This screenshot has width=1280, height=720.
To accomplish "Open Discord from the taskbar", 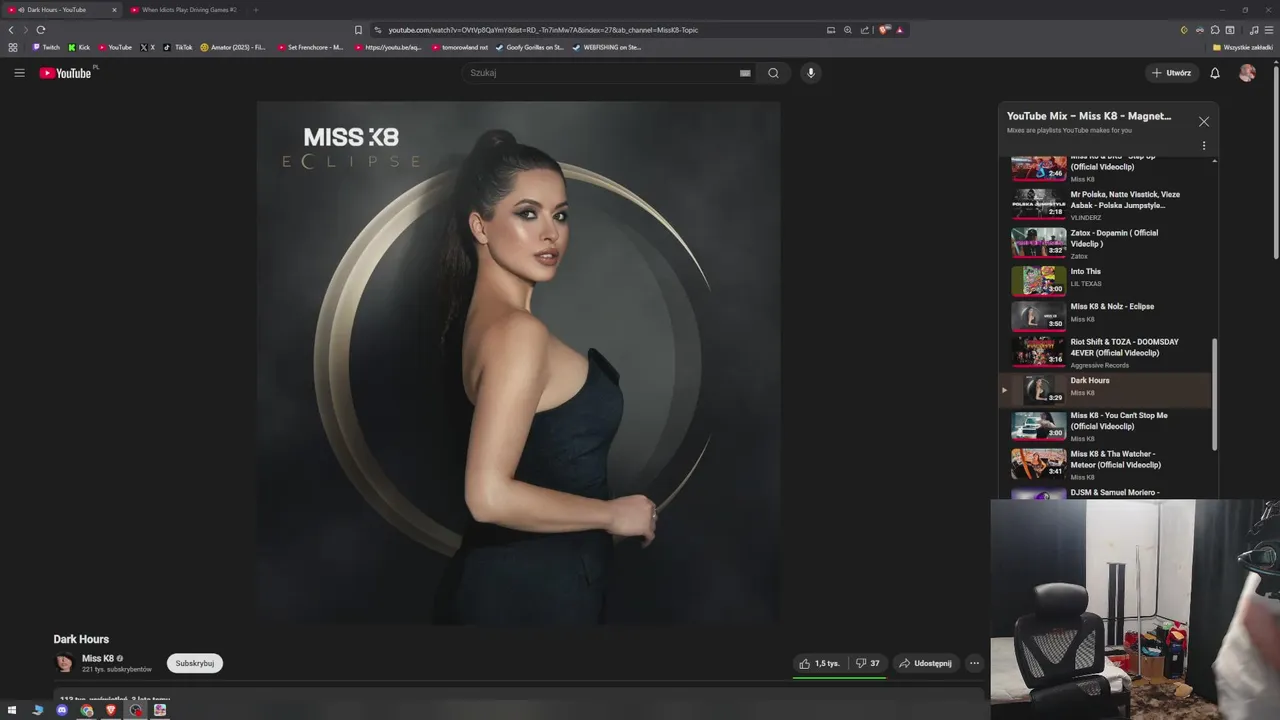I will click(x=62, y=710).
